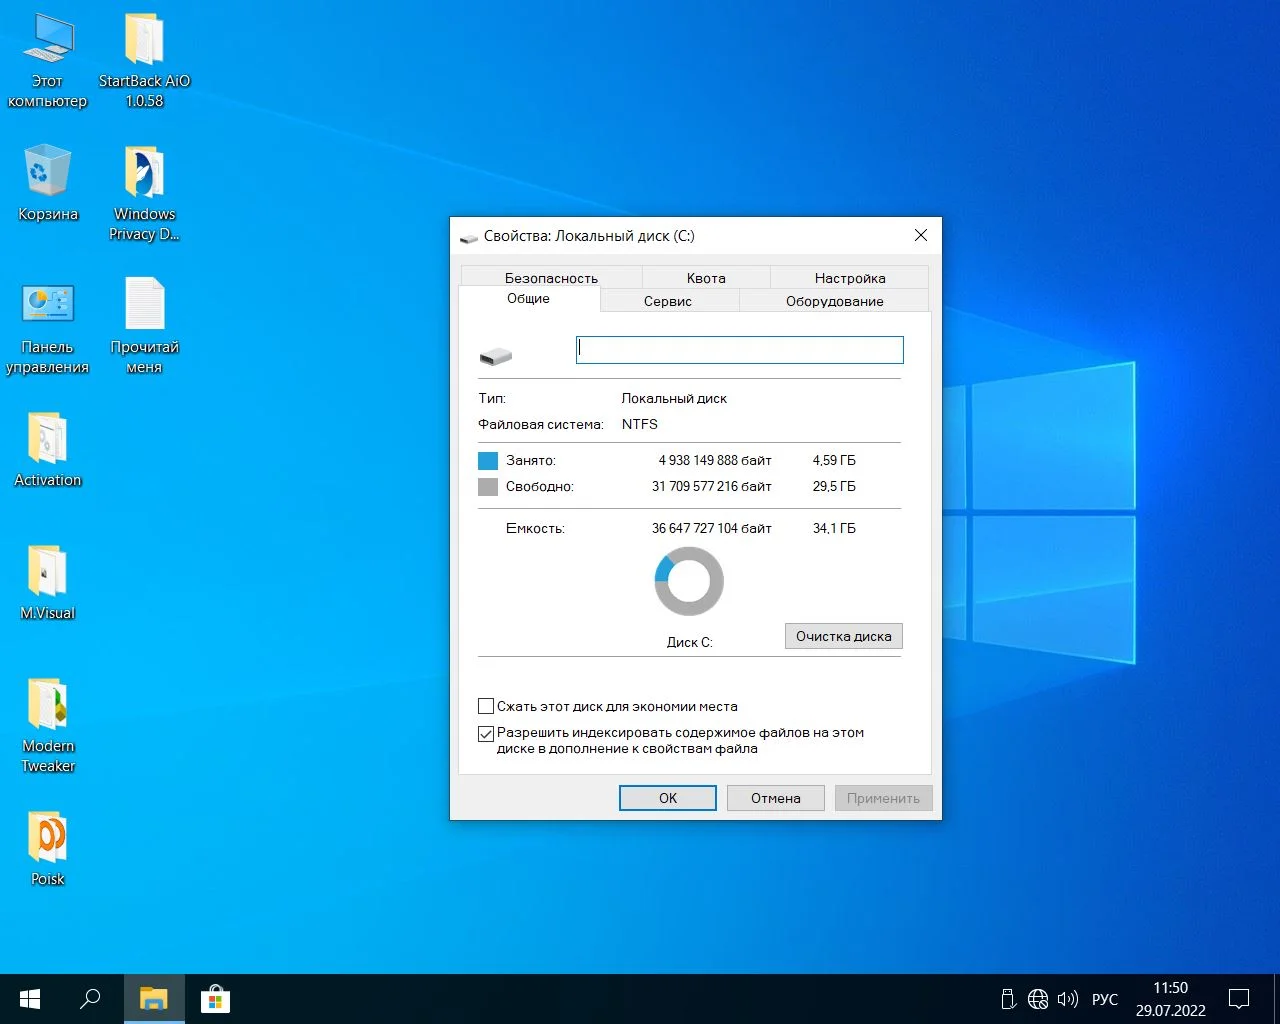Click the Modern Tweaker folder icon
This screenshot has height=1024, width=1280.
[47, 705]
